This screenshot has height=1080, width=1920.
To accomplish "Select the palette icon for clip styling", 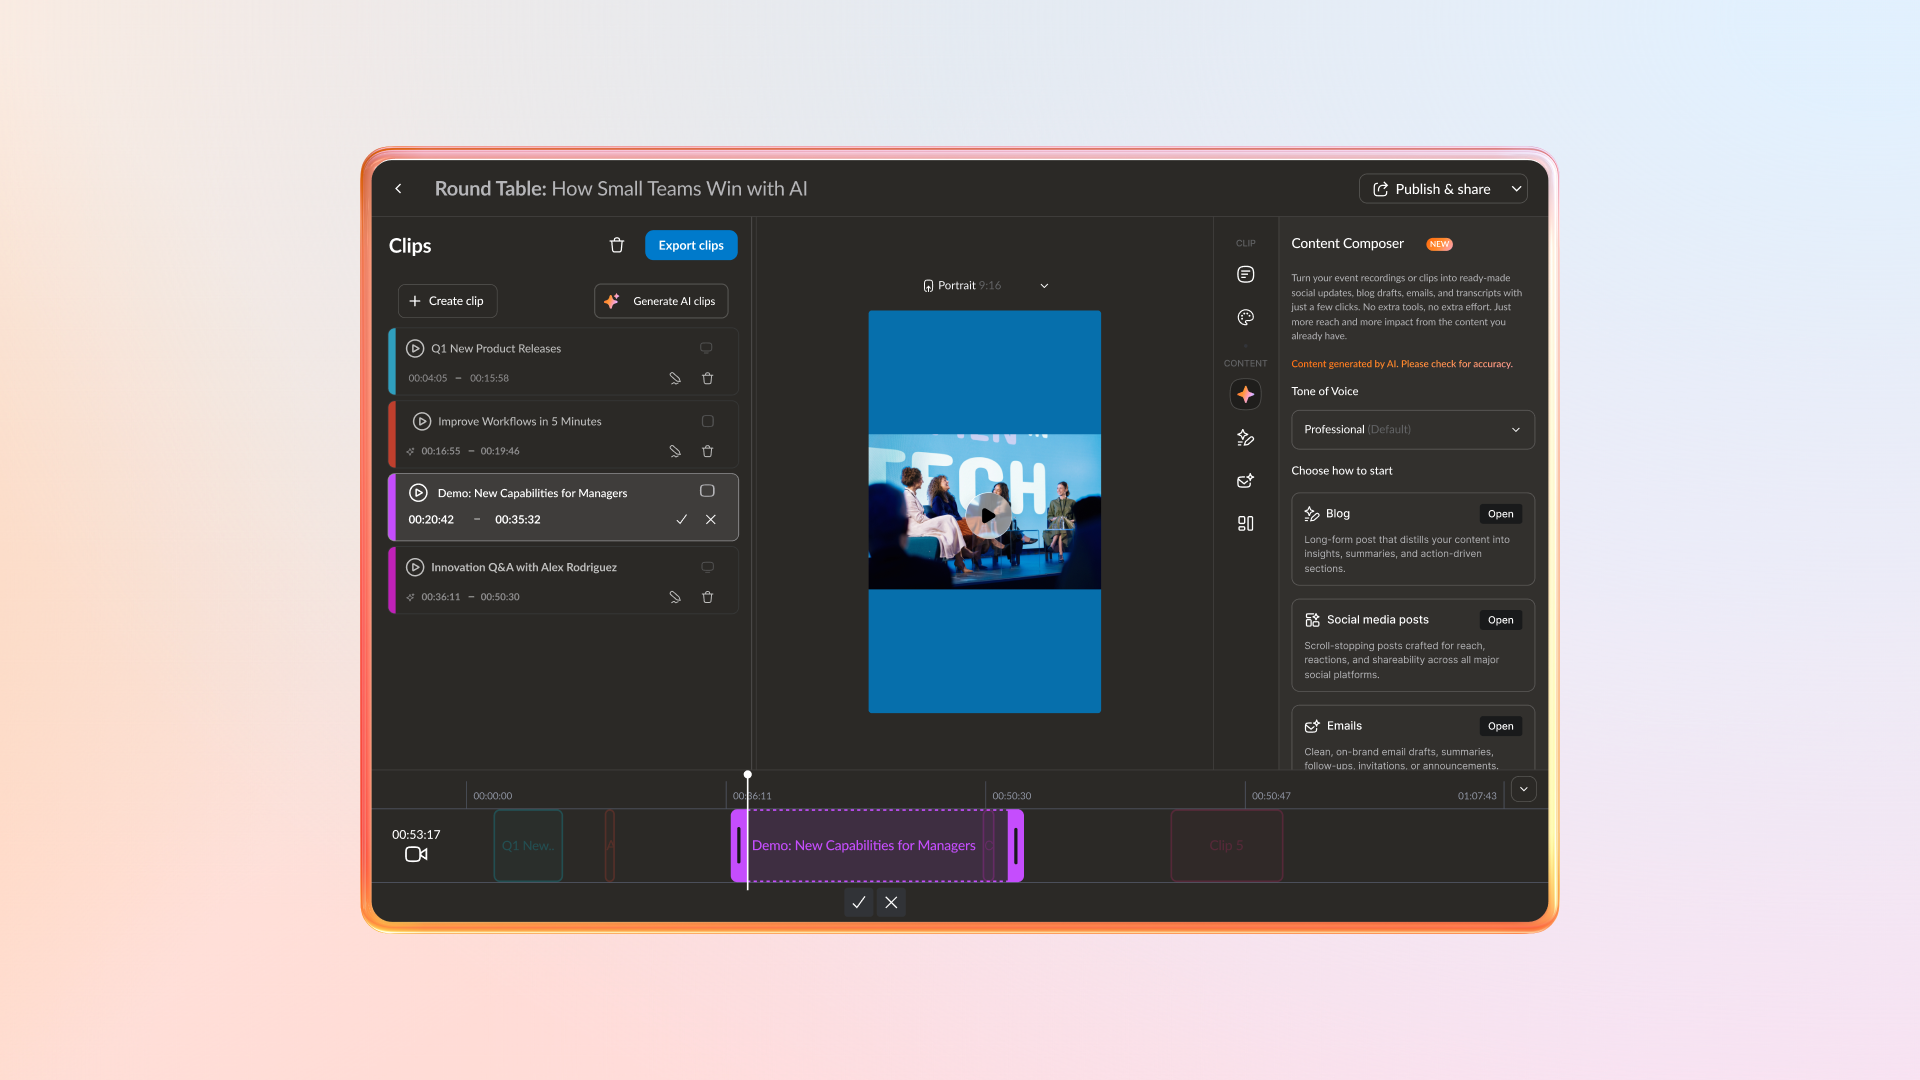I will point(1245,317).
